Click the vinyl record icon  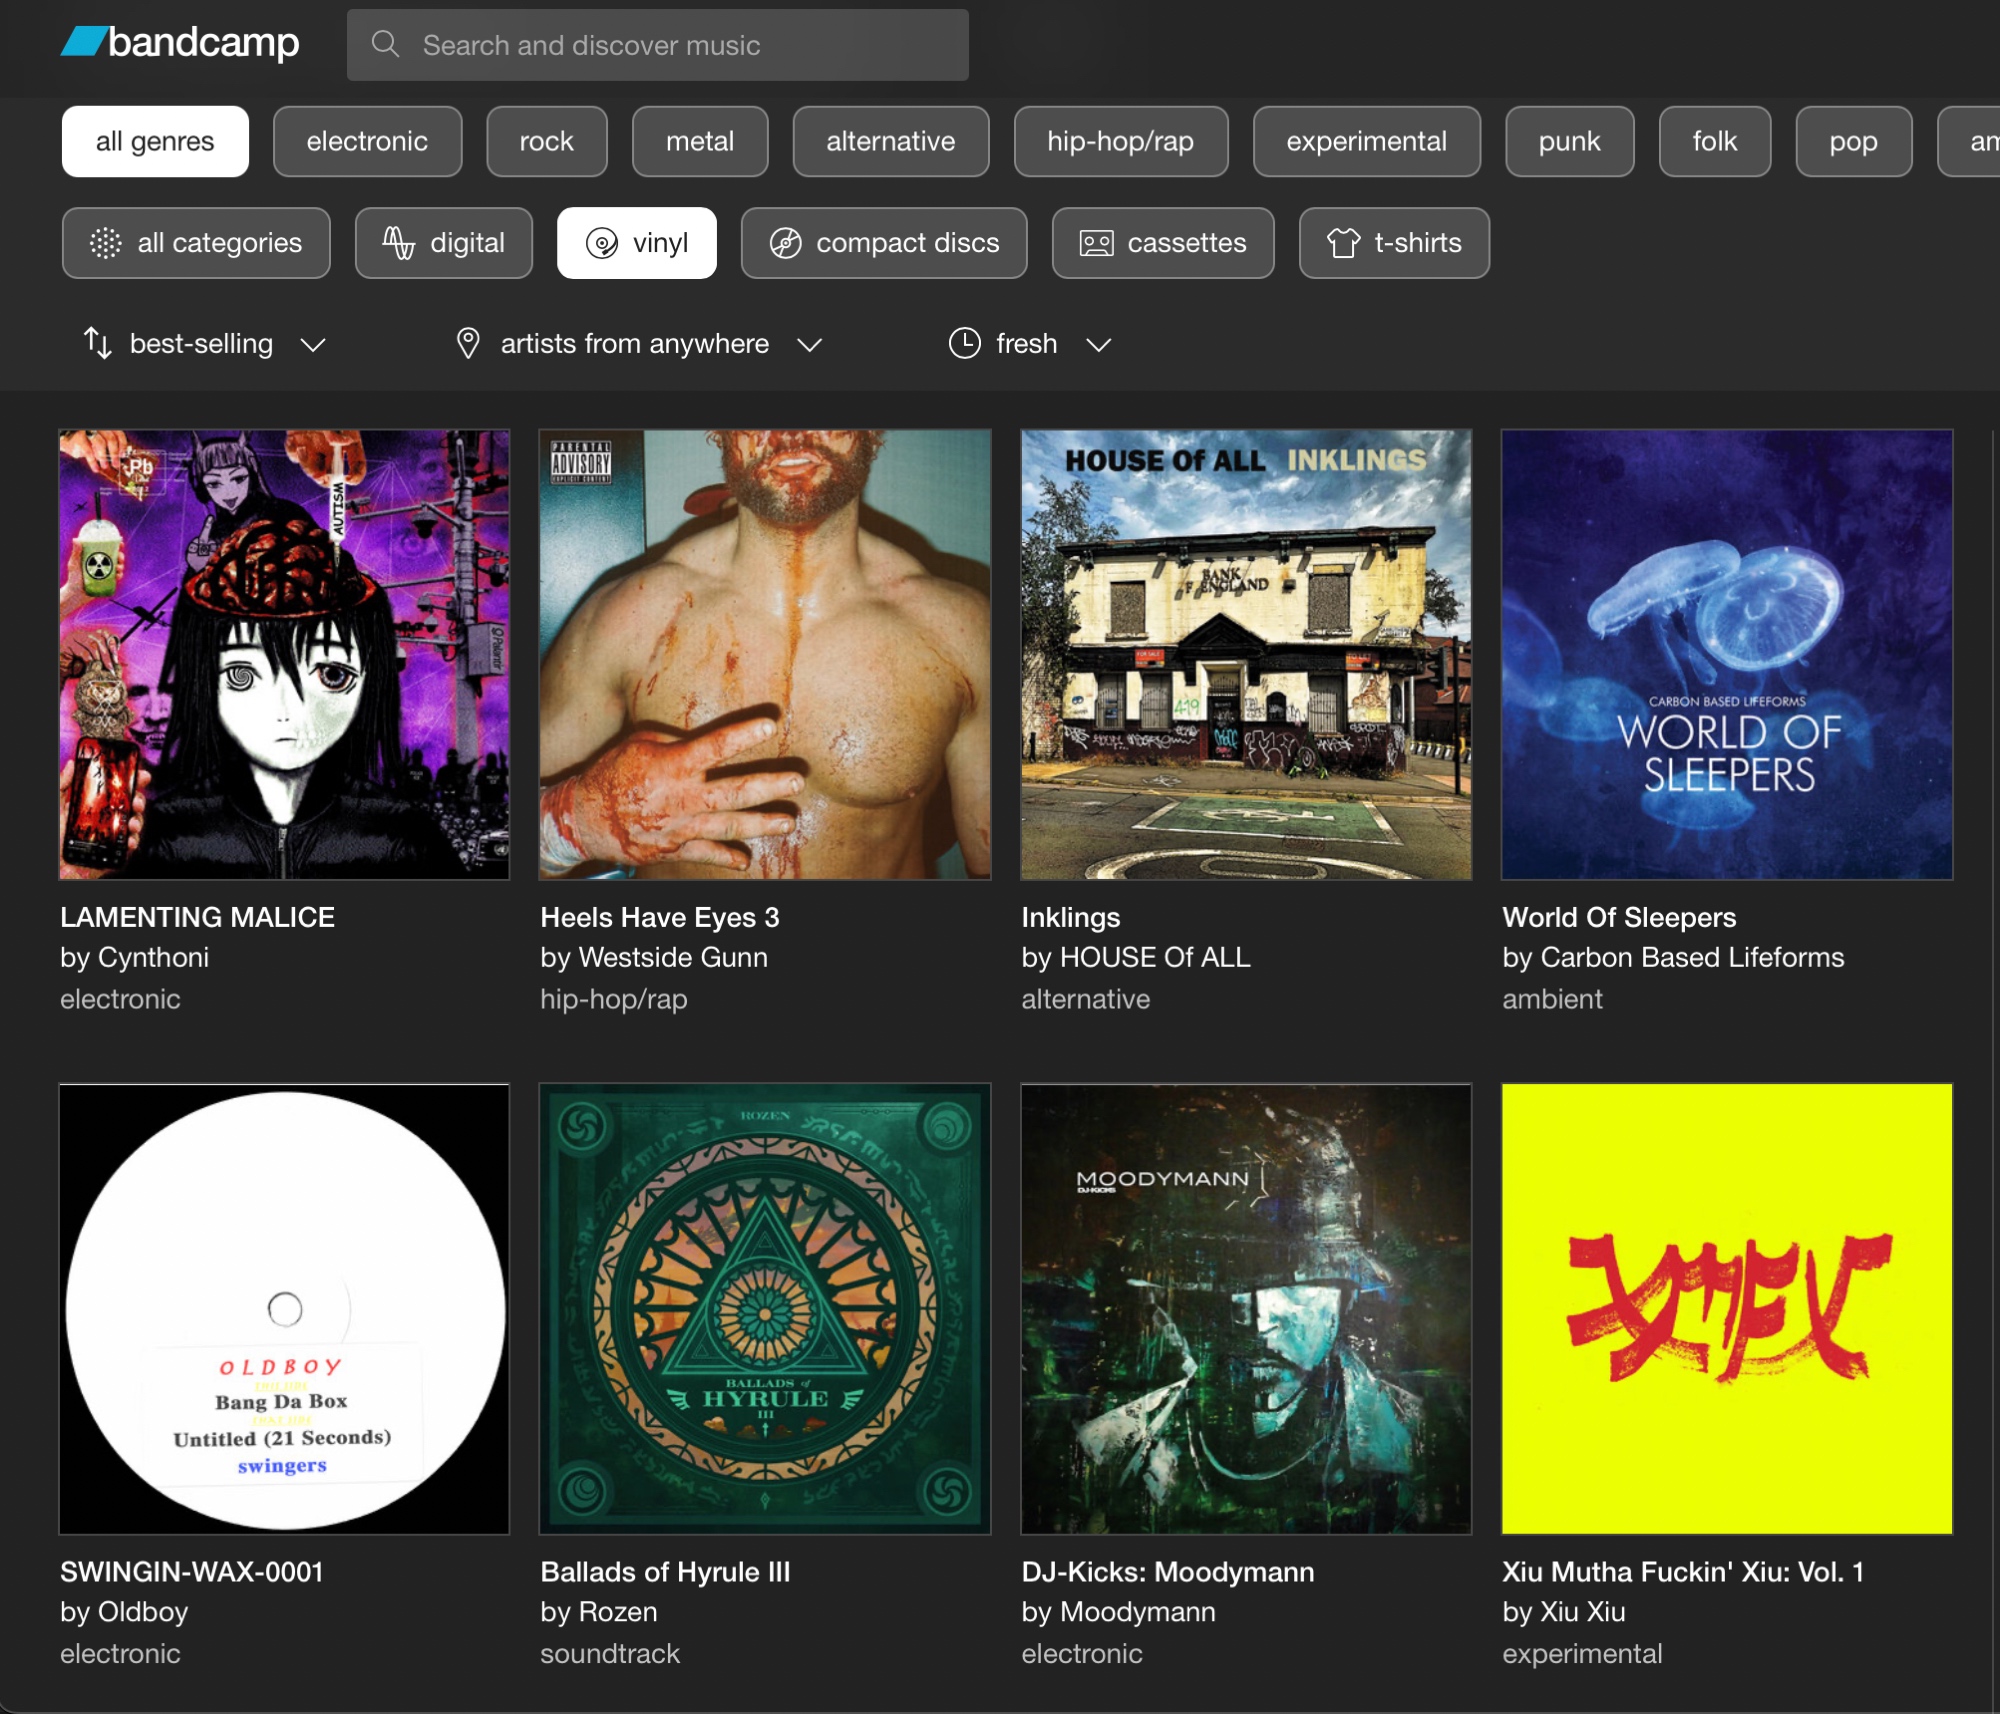pos(602,243)
